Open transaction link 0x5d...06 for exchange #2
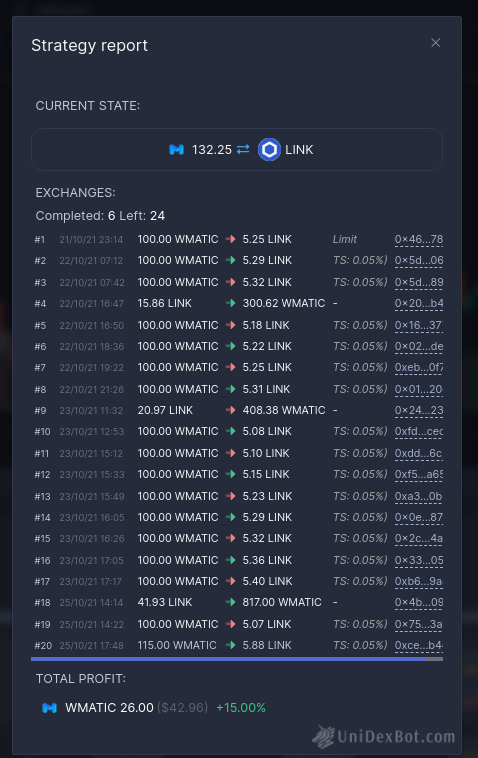 click(x=419, y=261)
